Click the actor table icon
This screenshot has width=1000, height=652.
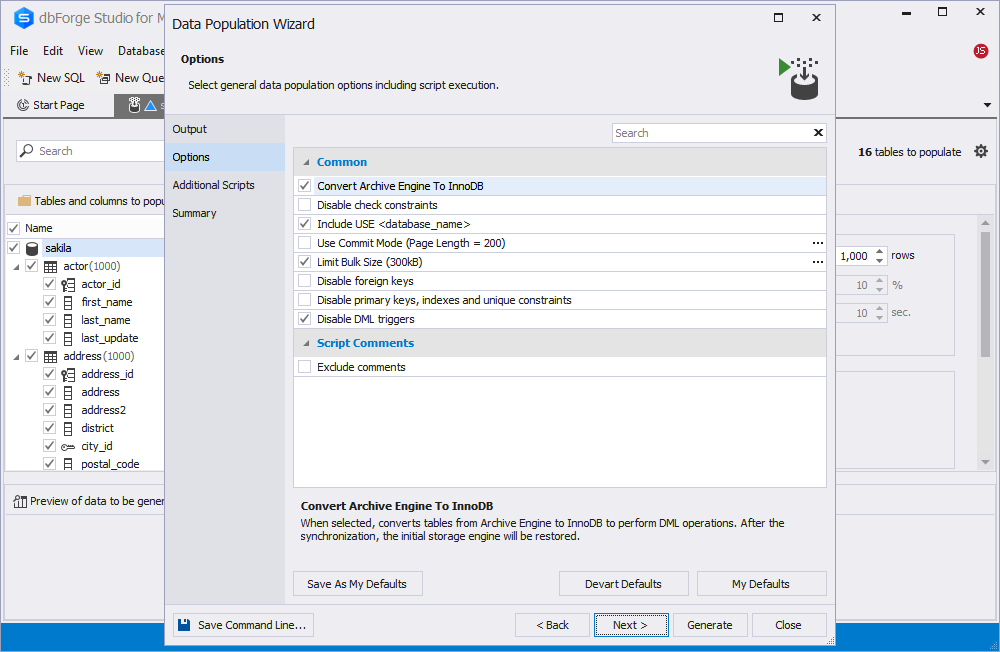(x=50, y=267)
